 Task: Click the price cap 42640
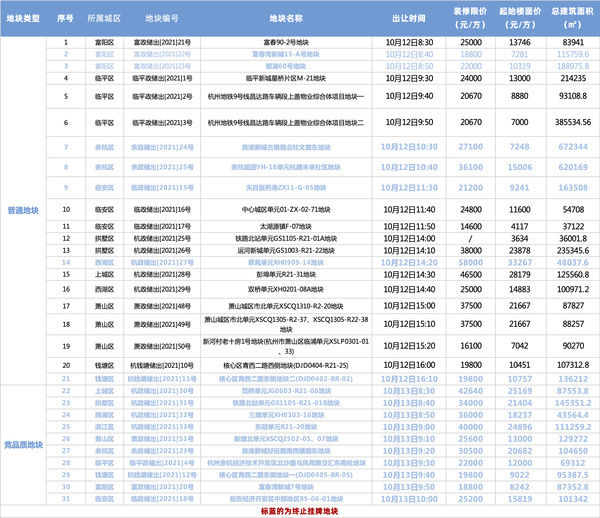[471, 391]
